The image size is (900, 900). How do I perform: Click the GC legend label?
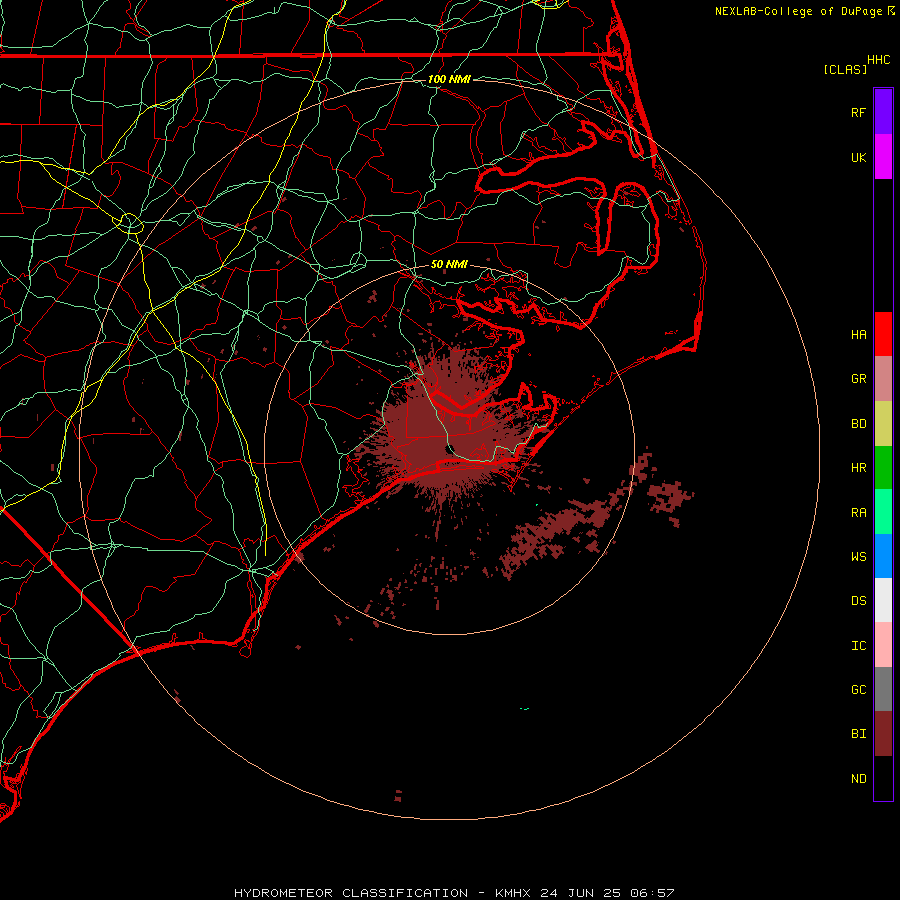(x=859, y=690)
